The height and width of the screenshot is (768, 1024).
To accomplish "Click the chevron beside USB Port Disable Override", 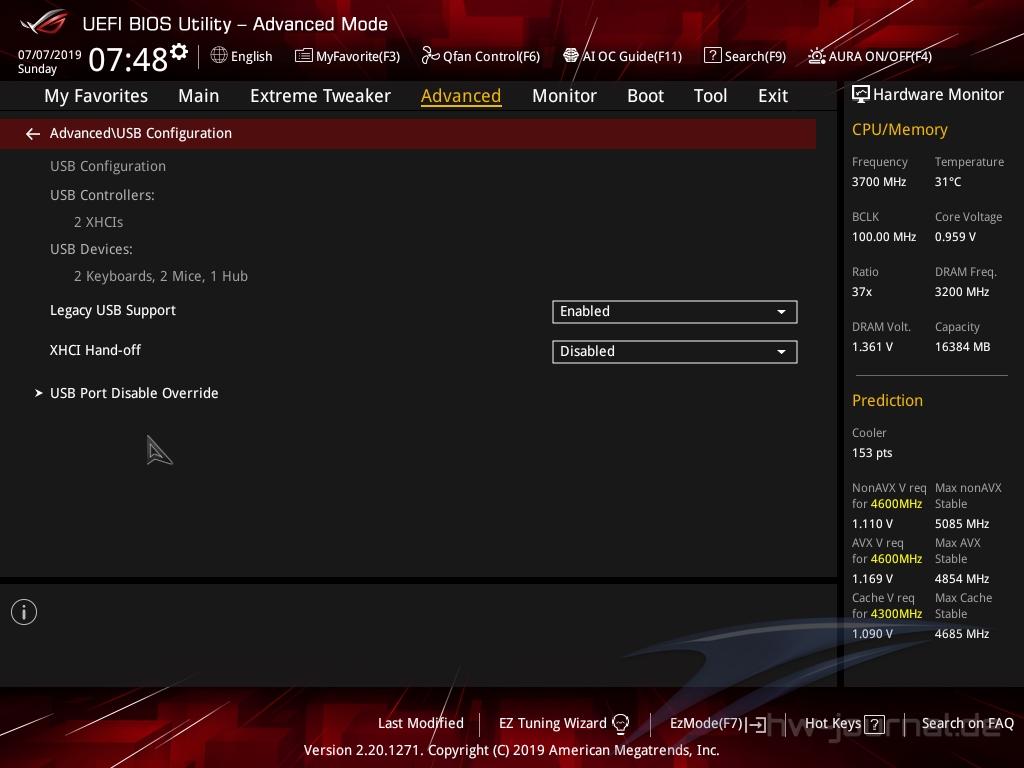I will (x=39, y=393).
